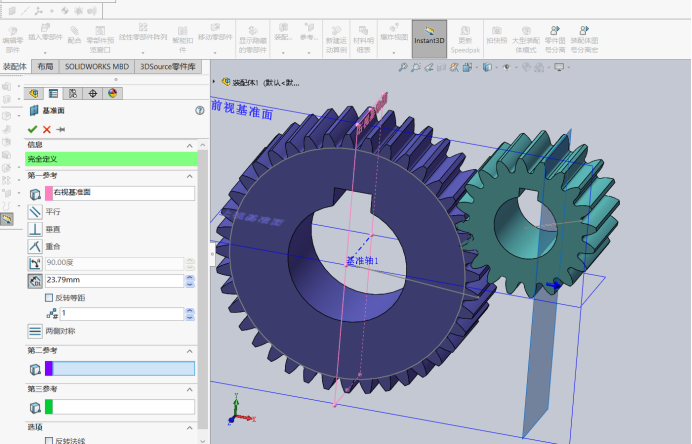Switch to the 布局 tab
This screenshot has height=444, width=692.
tap(45, 66)
